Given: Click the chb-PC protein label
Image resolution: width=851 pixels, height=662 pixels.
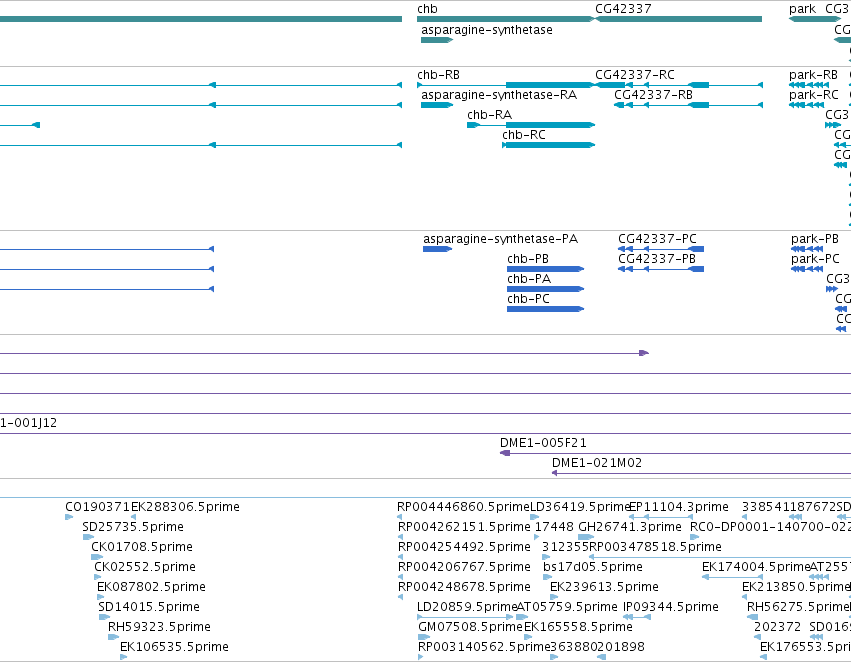Looking at the screenshot, I should (528, 300).
